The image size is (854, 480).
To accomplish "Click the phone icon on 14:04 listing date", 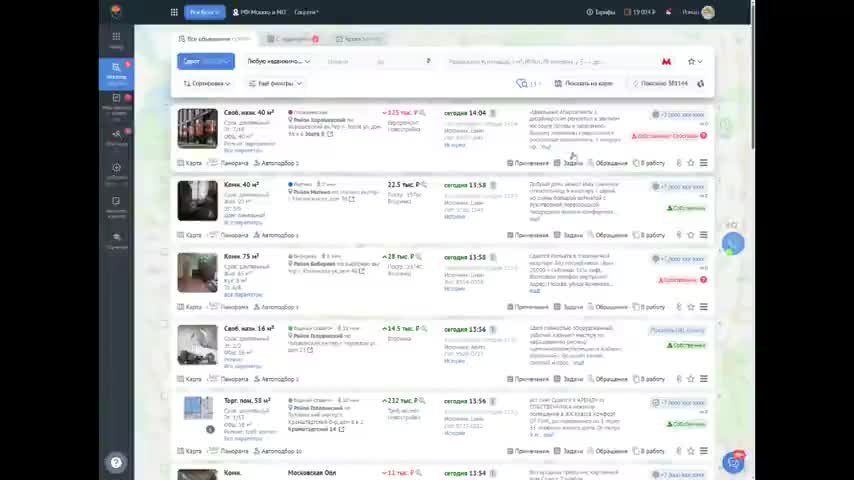I will coord(492,113).
